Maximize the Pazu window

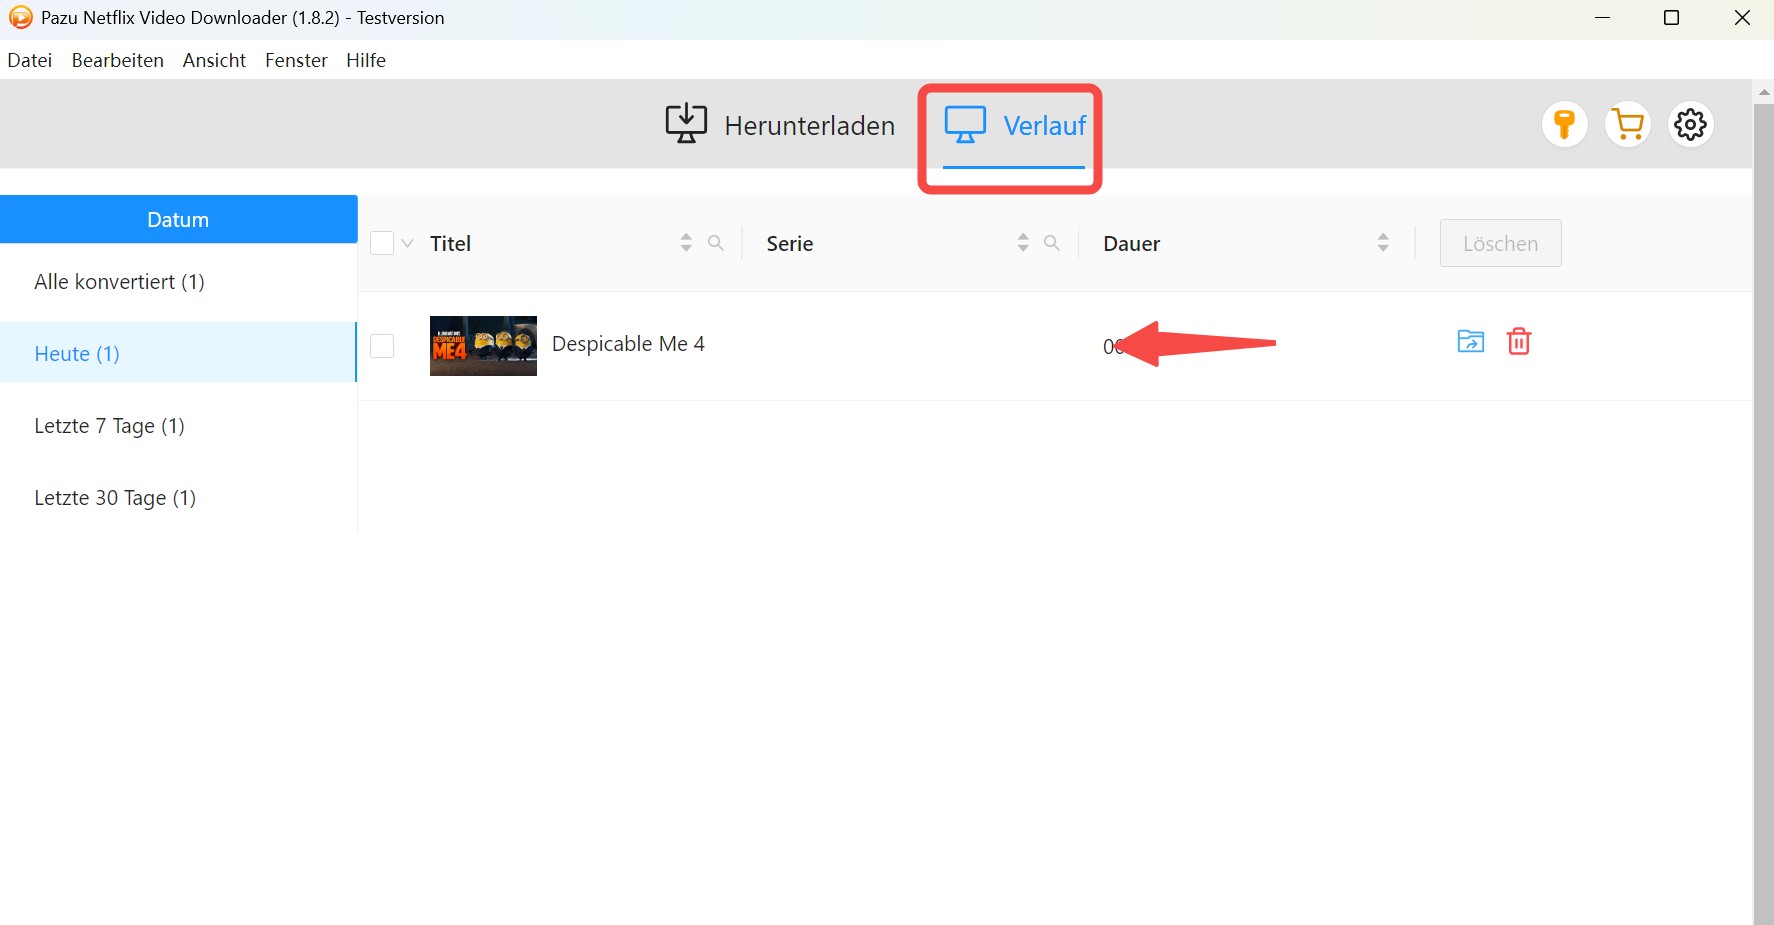pyautogui.click(x=1671, y=18)
